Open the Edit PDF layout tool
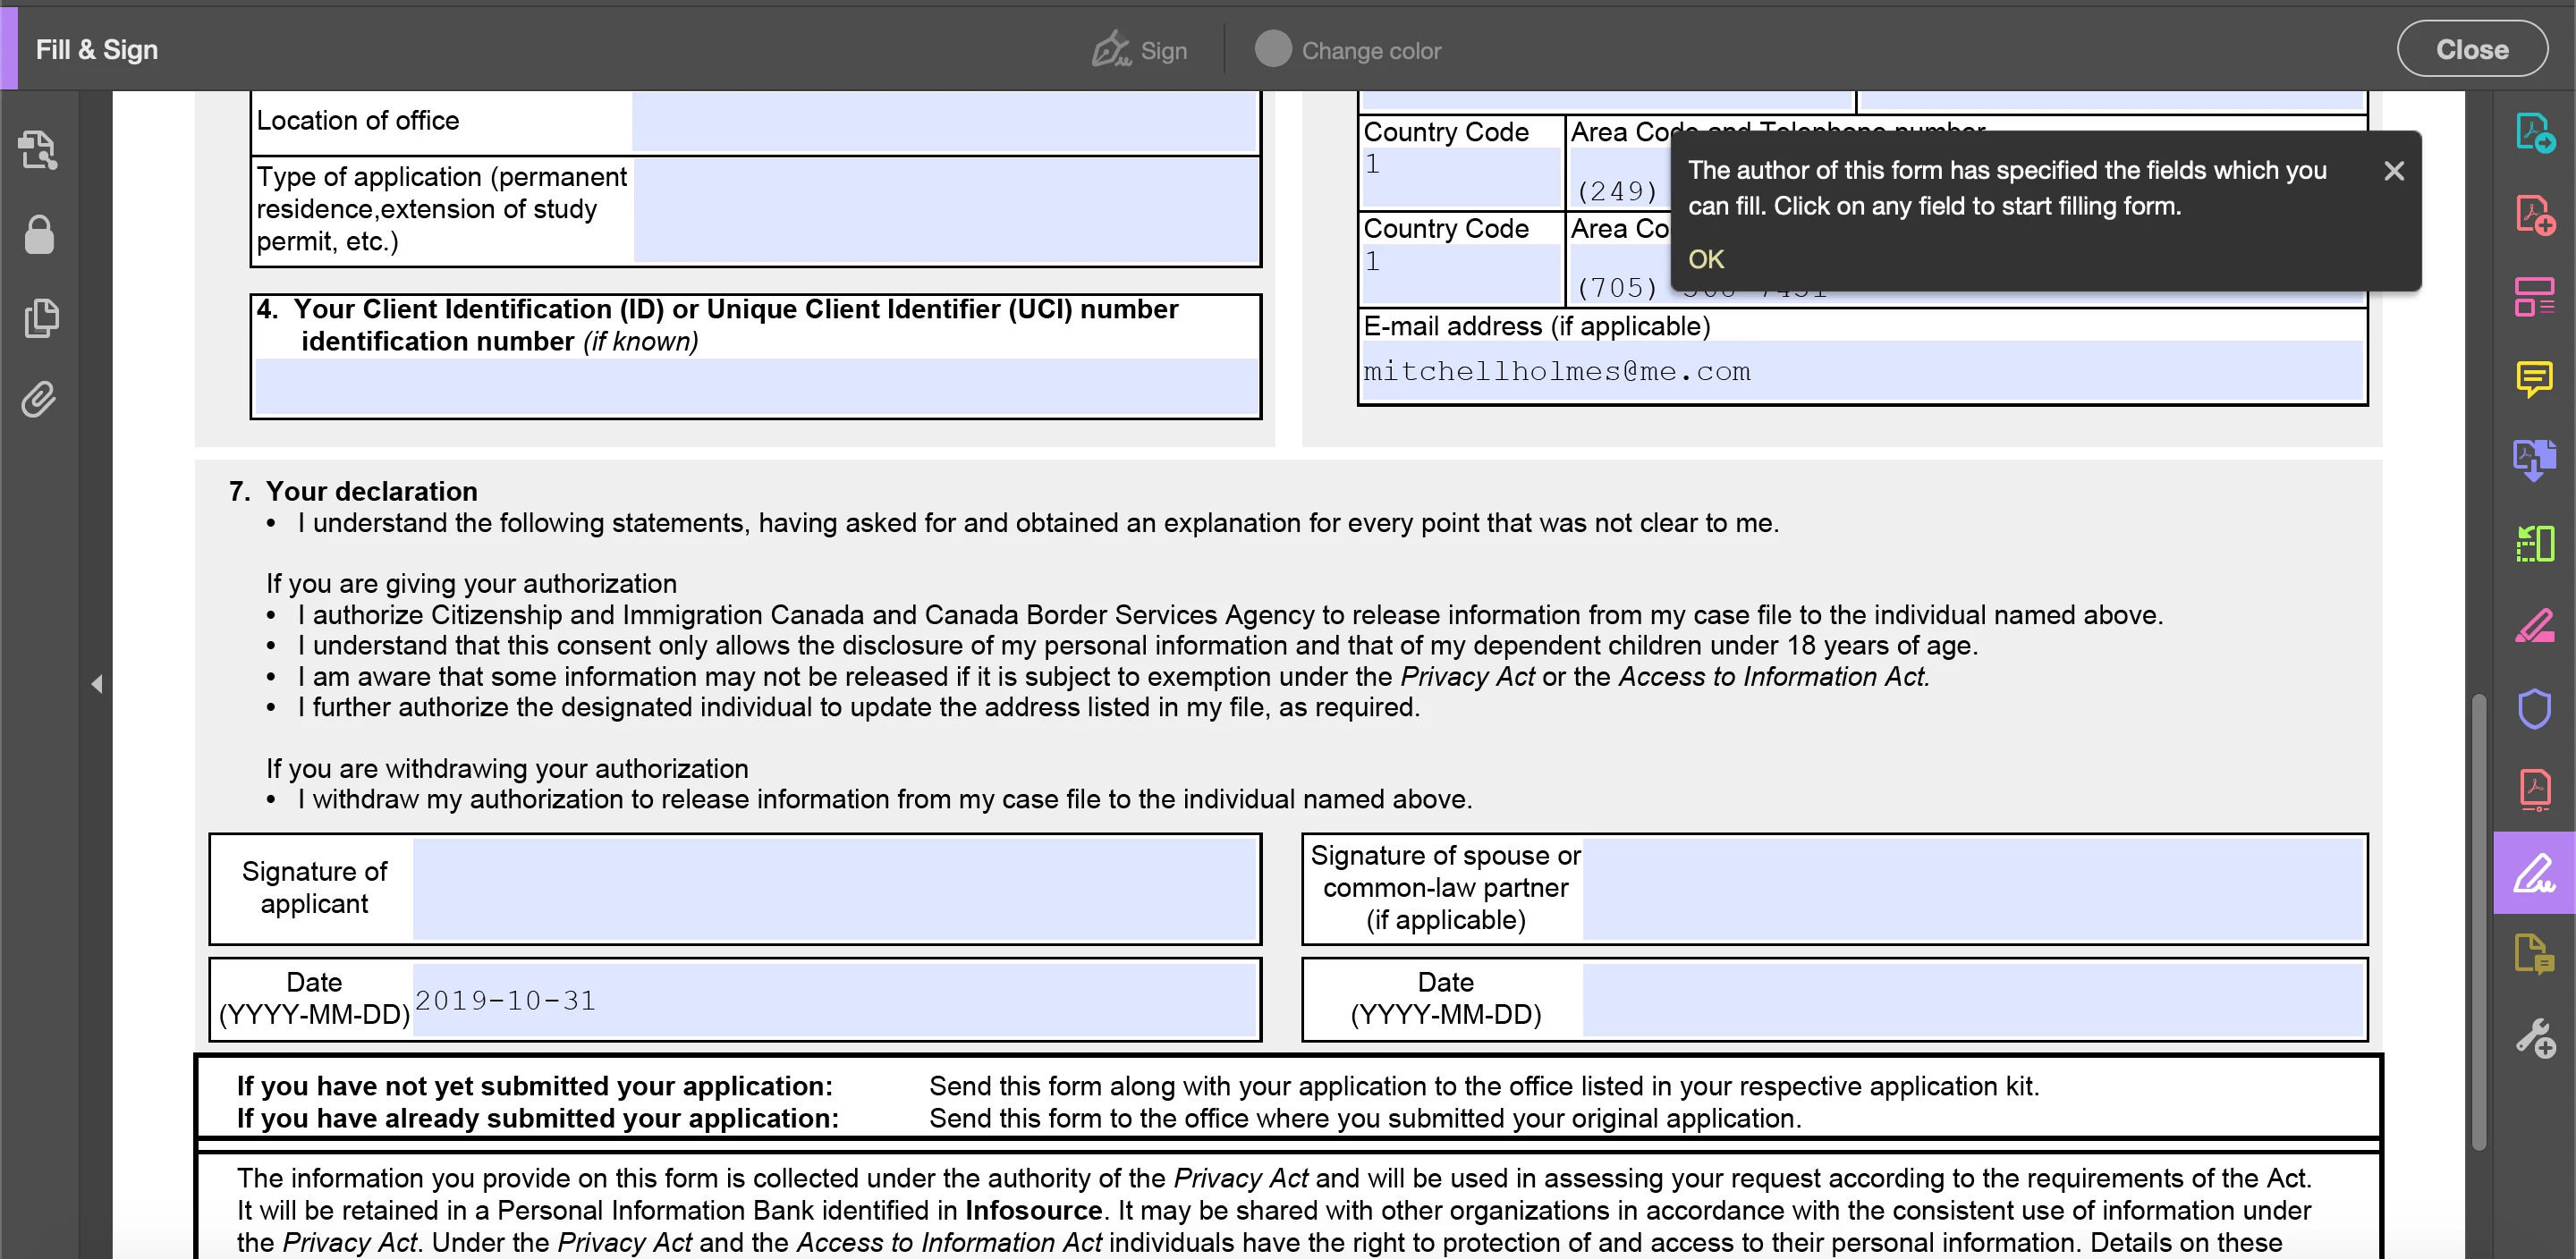This screenshot has height=1259, width=2576. point(2534,297)
